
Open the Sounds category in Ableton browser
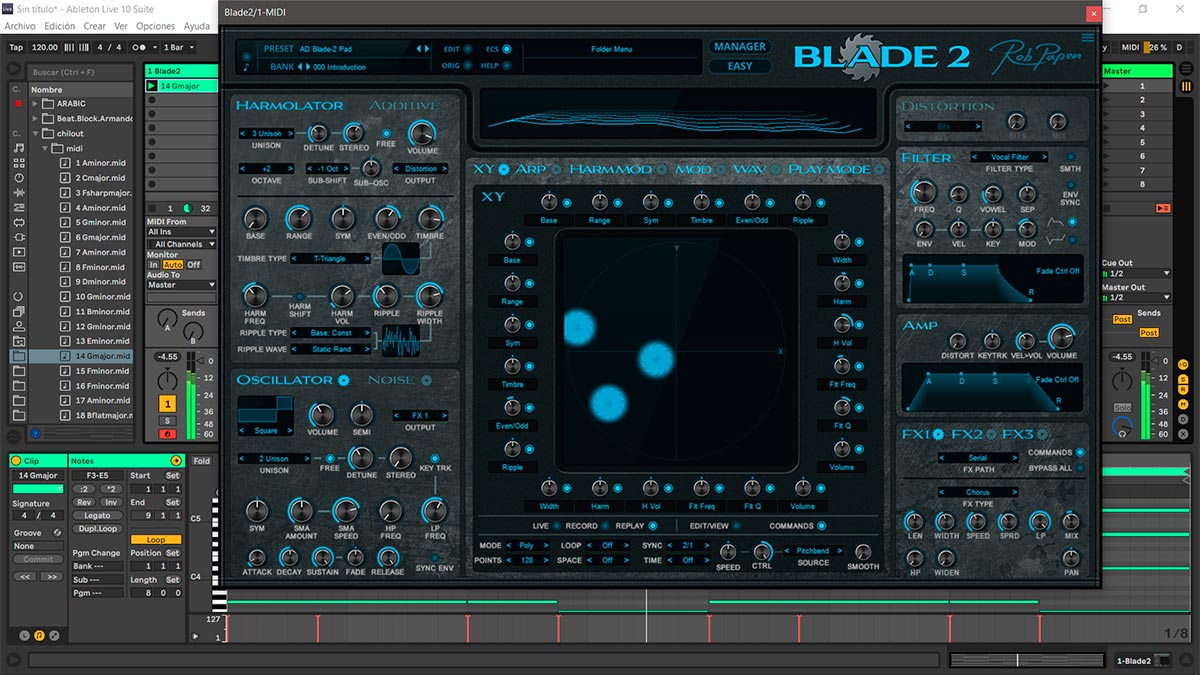(x=18, y=148)
